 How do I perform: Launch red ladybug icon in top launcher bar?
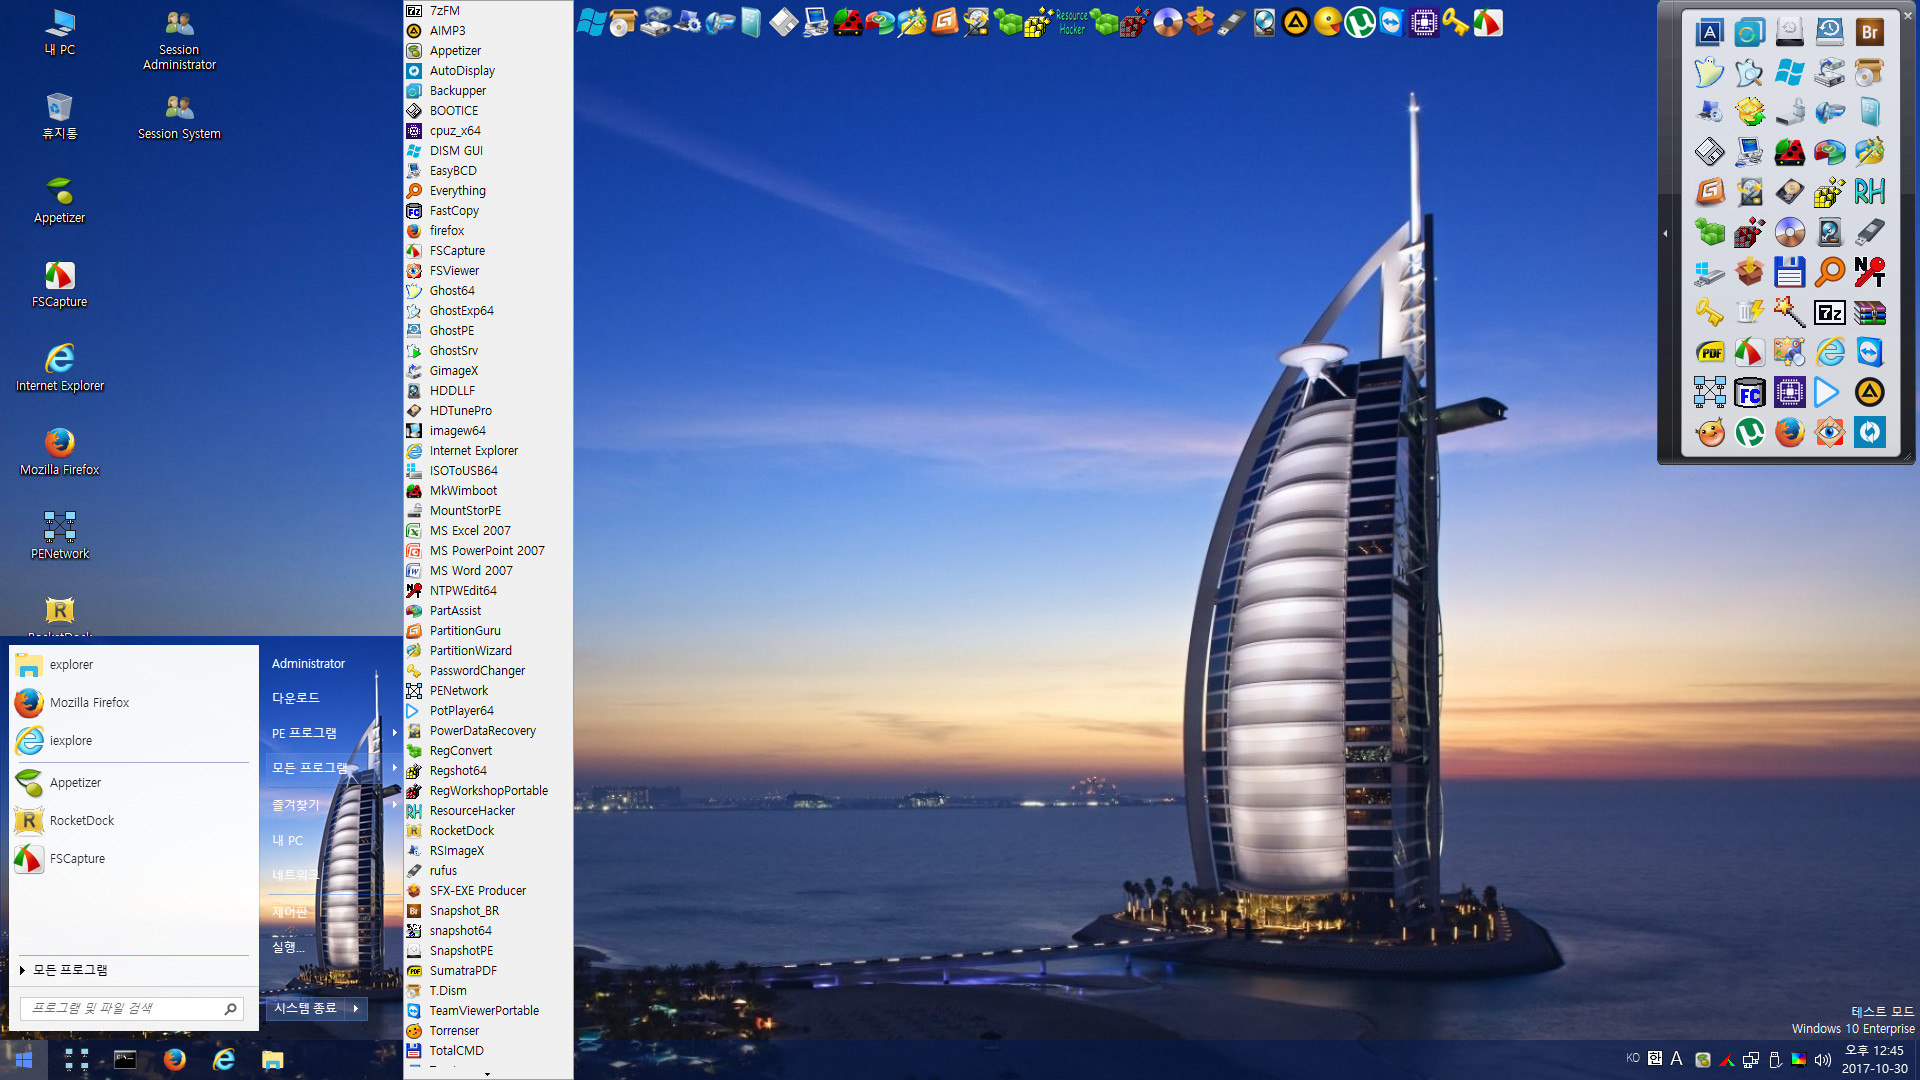[x=848, y=22]
